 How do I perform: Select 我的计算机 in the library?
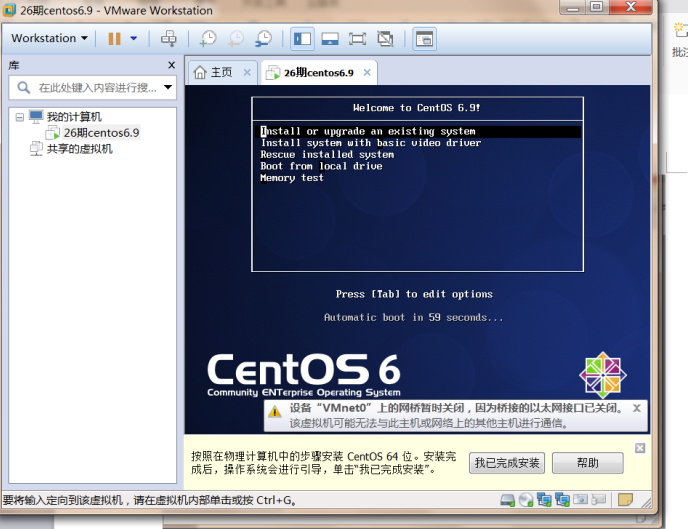click(x=74, y=117)
